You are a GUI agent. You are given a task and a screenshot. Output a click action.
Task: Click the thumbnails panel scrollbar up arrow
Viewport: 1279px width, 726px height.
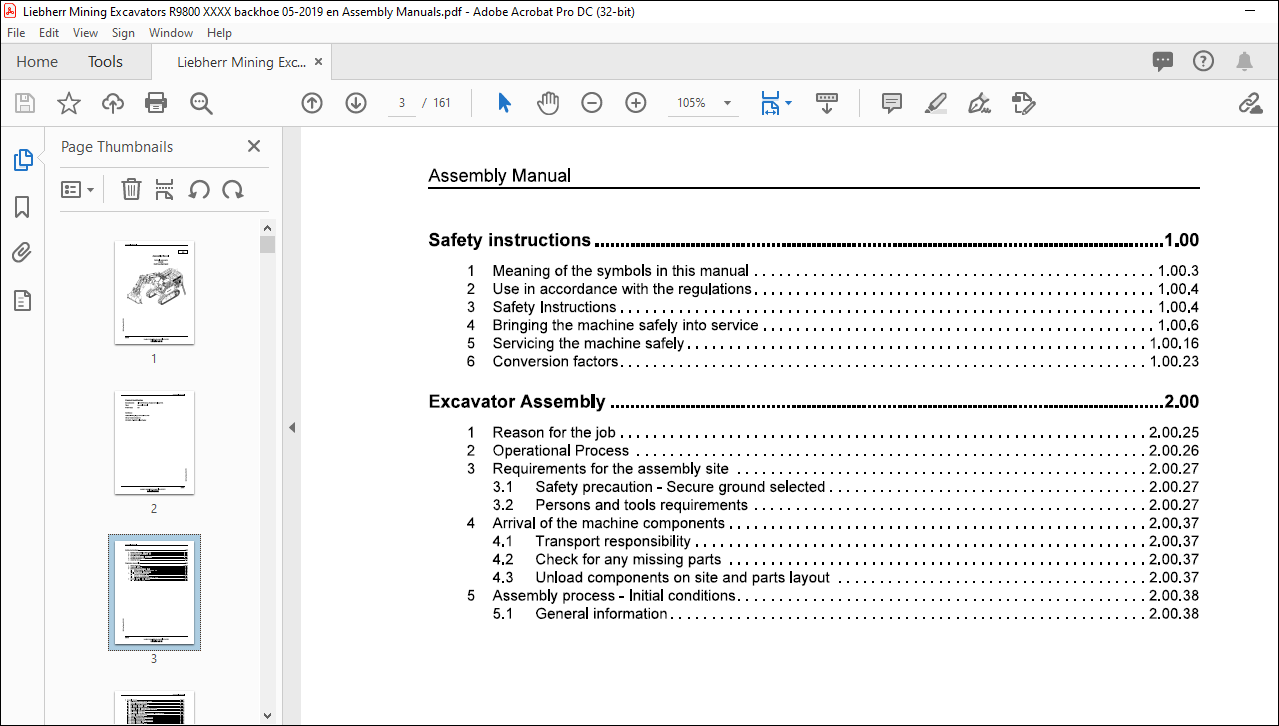[x=267, y=228]
